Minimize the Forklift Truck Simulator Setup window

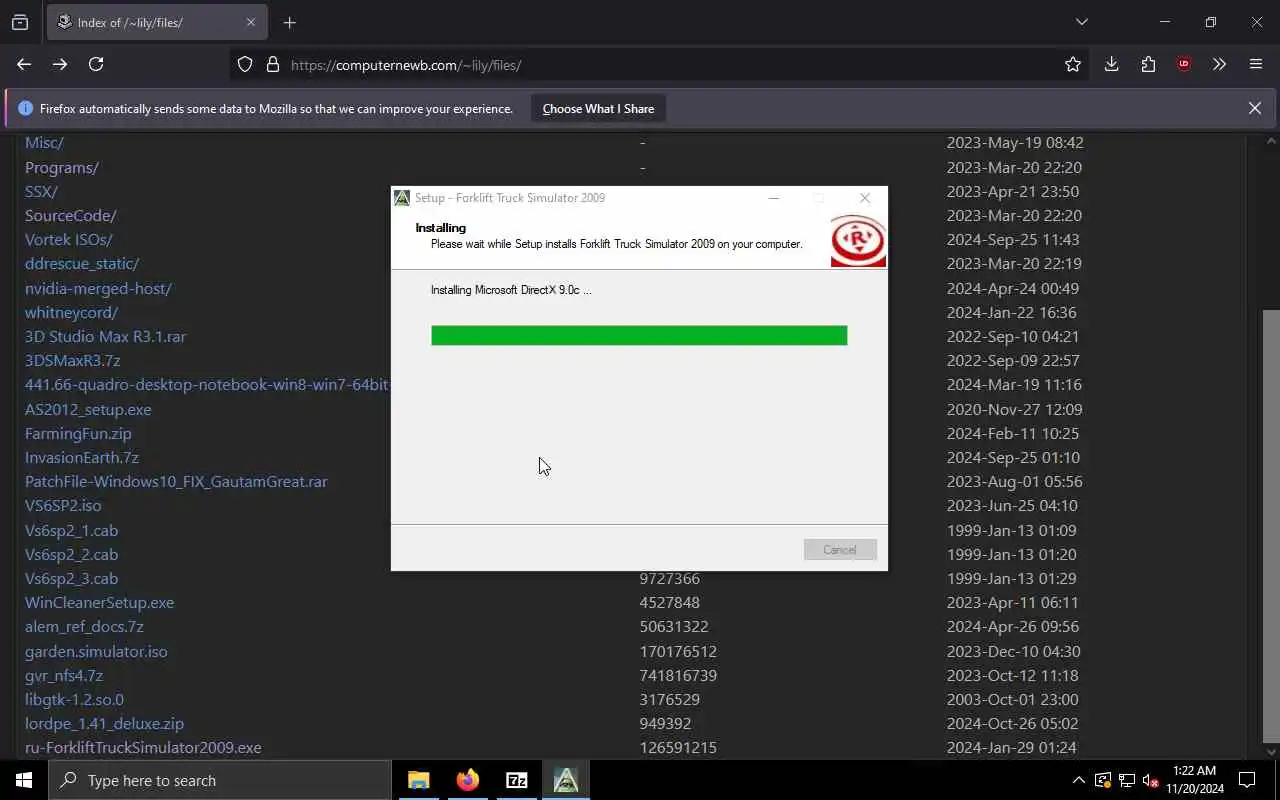(773, 198)
